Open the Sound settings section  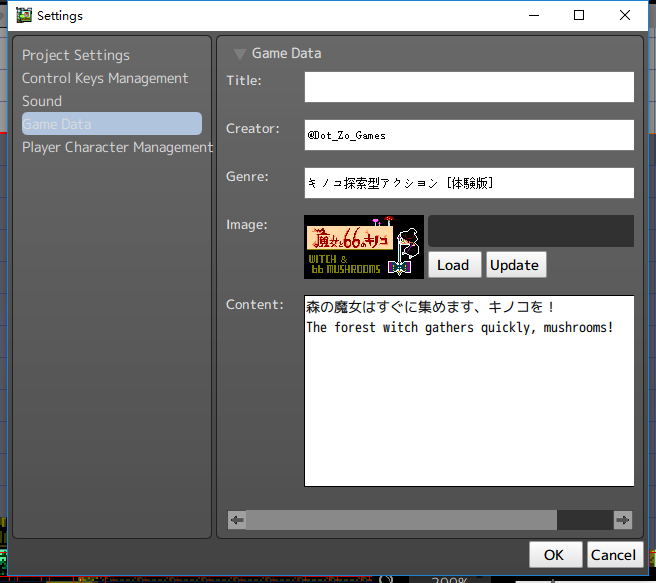click(42, 101)
